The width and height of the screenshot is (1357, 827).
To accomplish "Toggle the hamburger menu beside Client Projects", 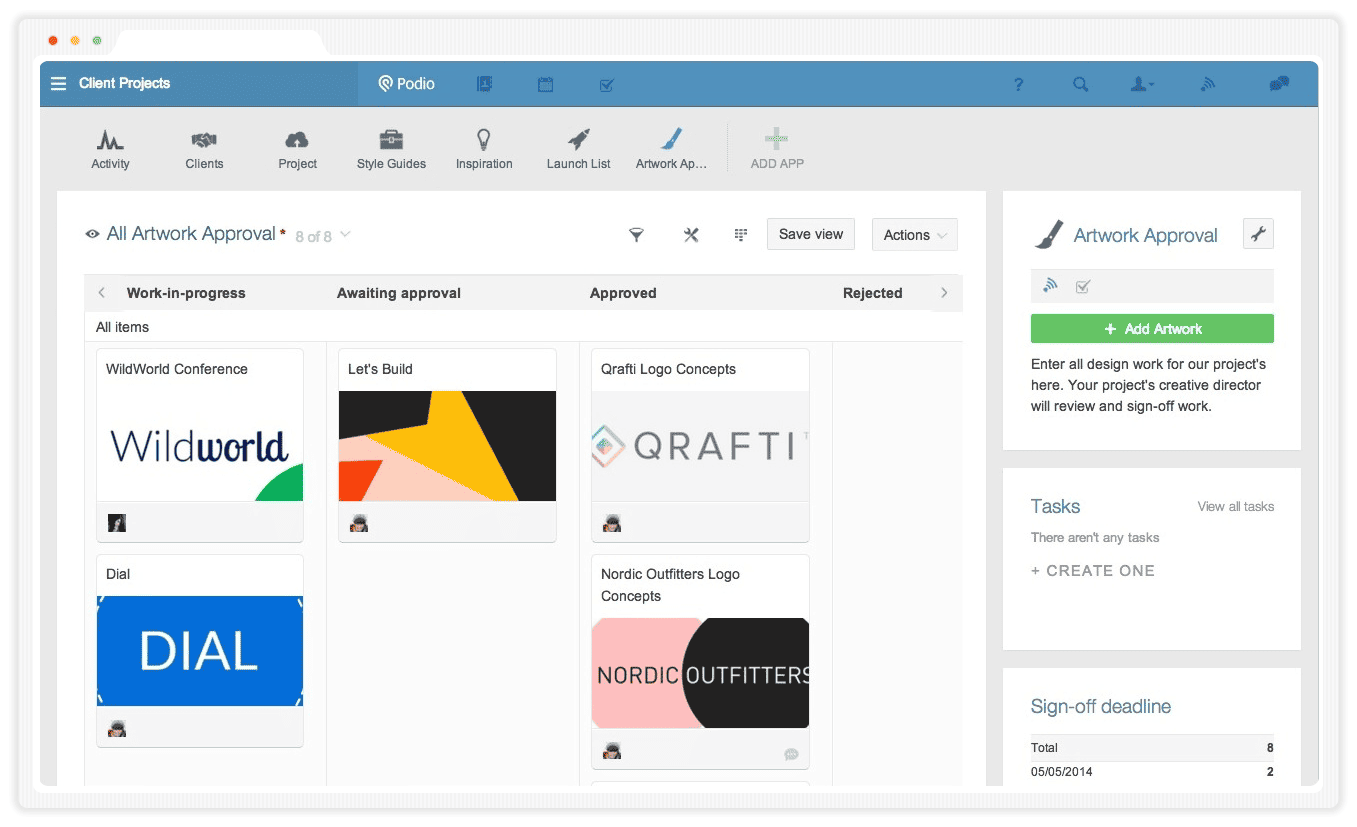I will (58, 84).
